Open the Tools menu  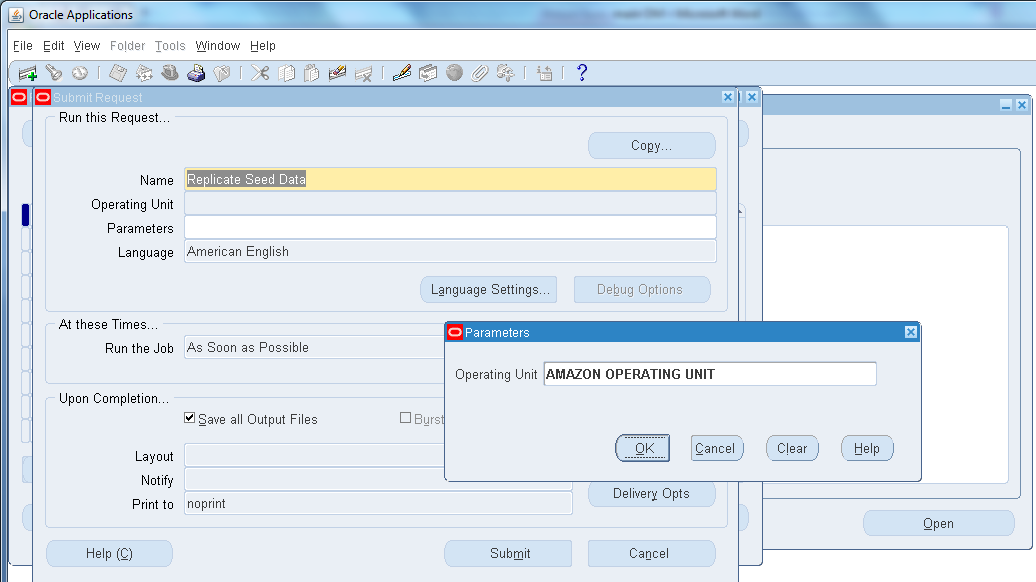[170, 46]
